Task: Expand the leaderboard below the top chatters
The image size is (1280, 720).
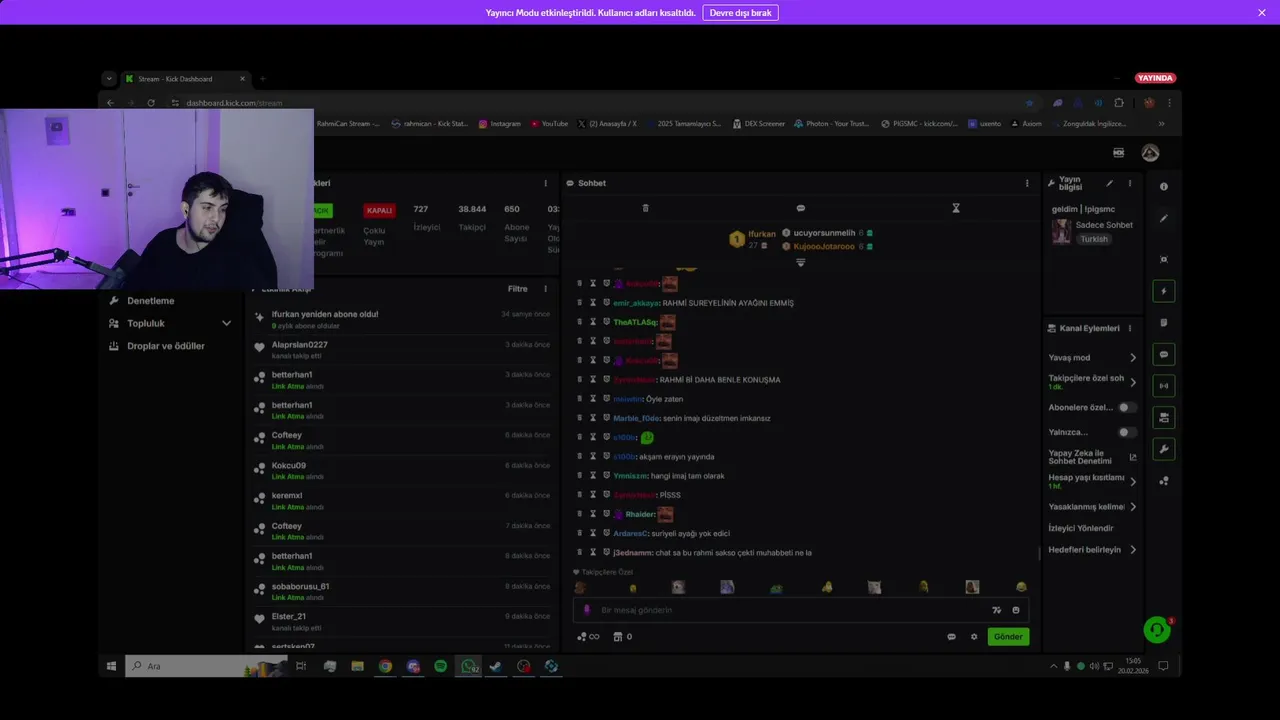Action: tap(800, 263)
